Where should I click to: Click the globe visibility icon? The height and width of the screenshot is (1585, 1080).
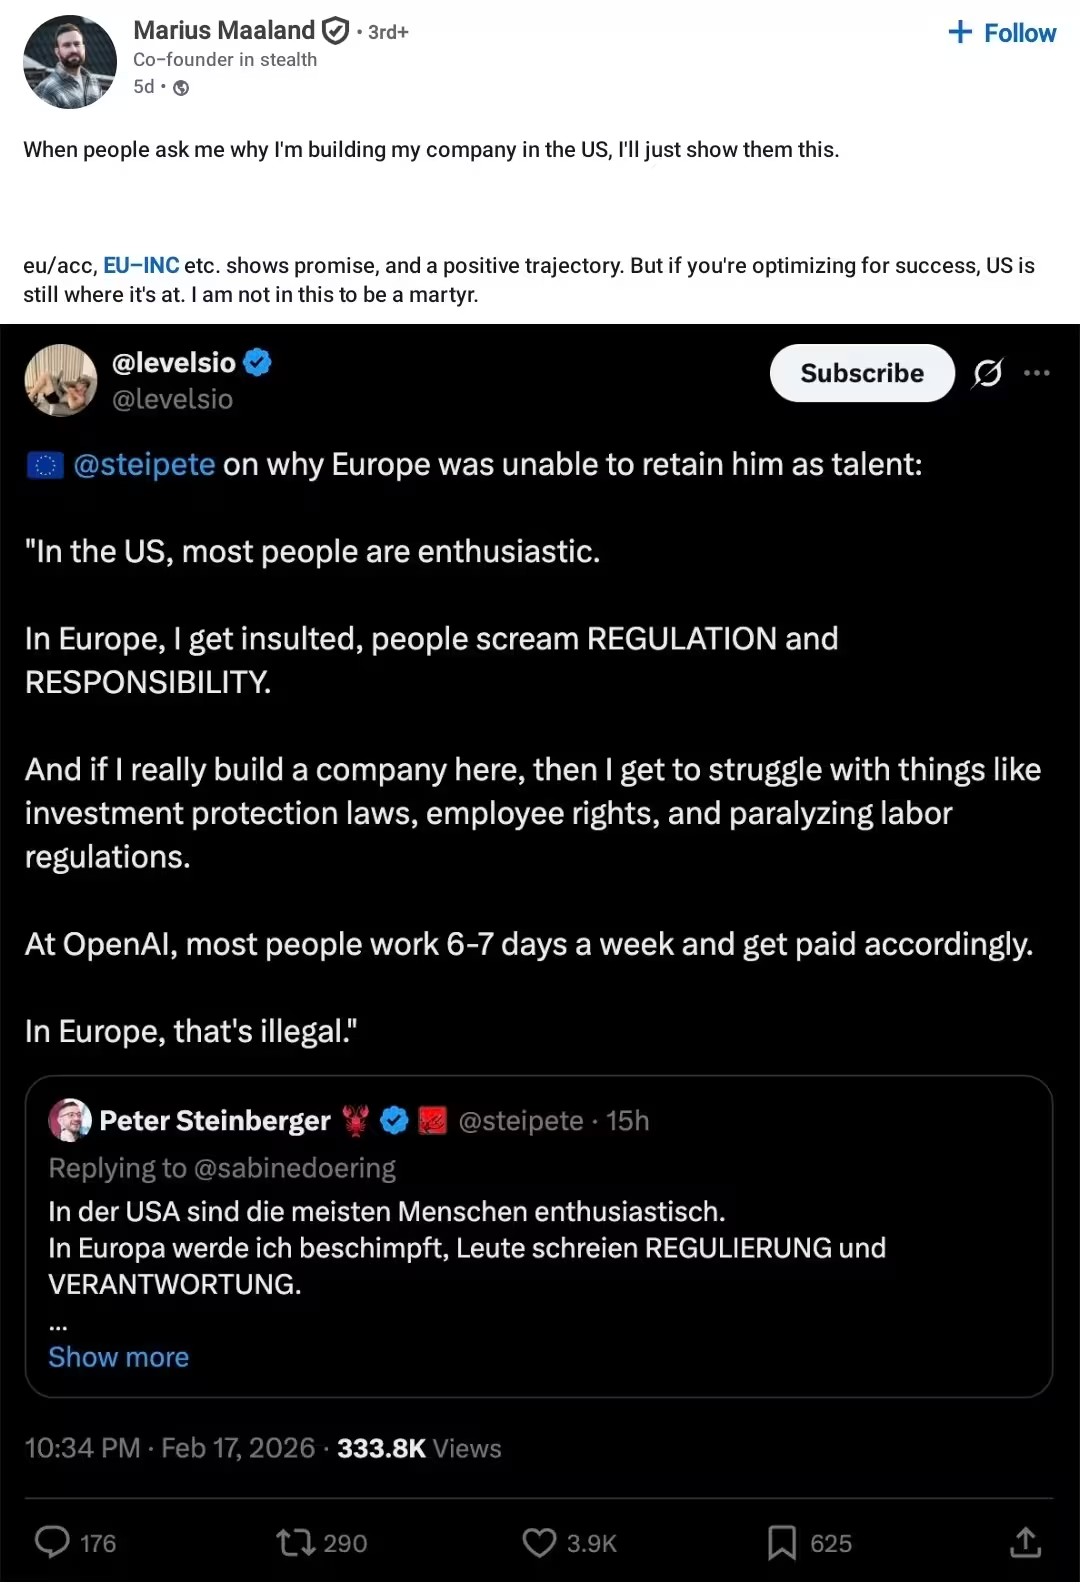[181, 88]
